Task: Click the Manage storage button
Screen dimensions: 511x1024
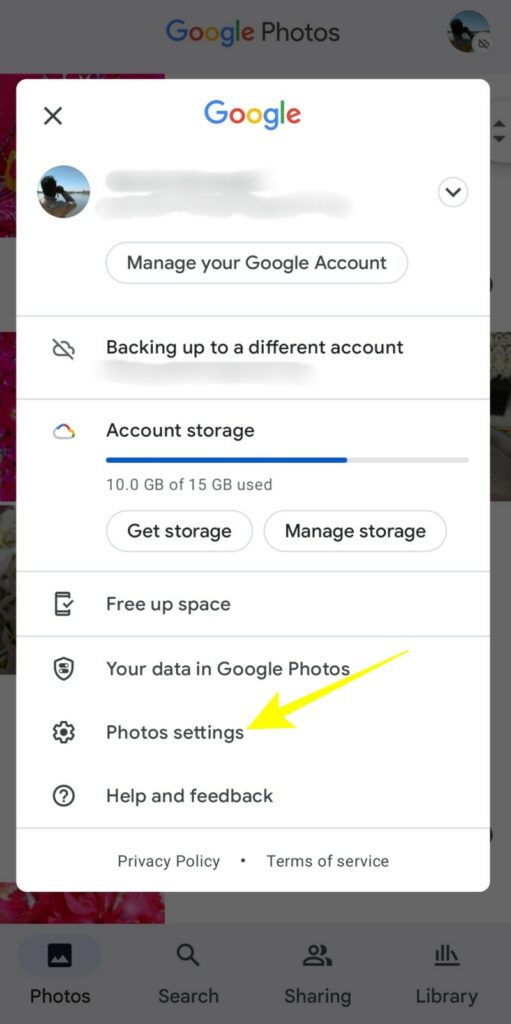Action: pyautogui.click(x=355, y=531)
